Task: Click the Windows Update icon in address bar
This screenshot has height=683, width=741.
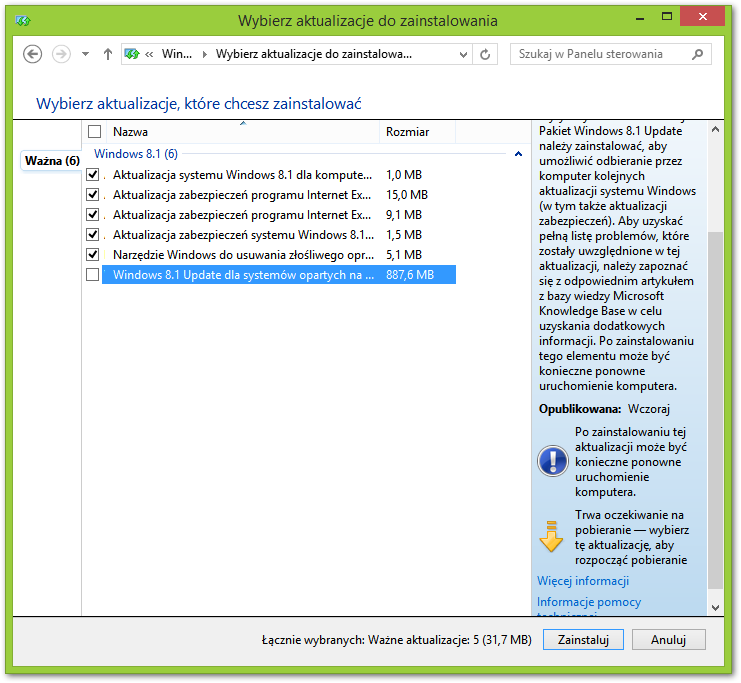Action: [x=132, y=54]
